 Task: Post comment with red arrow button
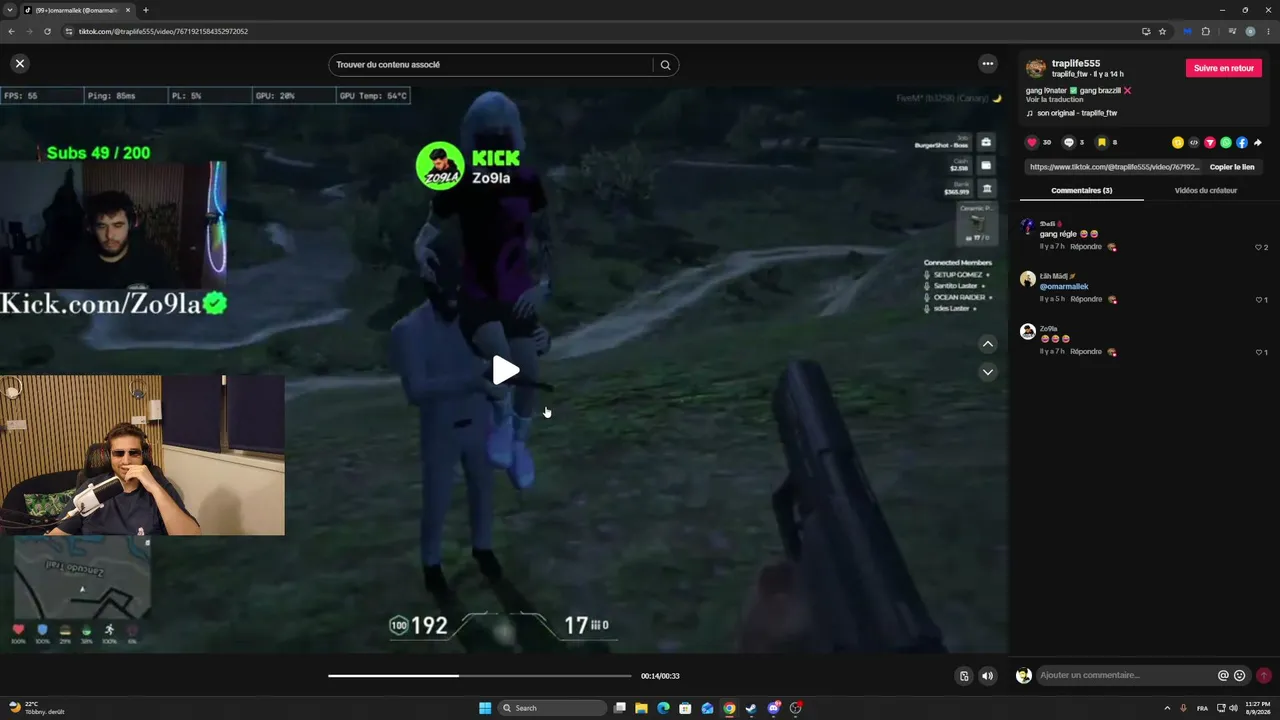(1264, 676)
